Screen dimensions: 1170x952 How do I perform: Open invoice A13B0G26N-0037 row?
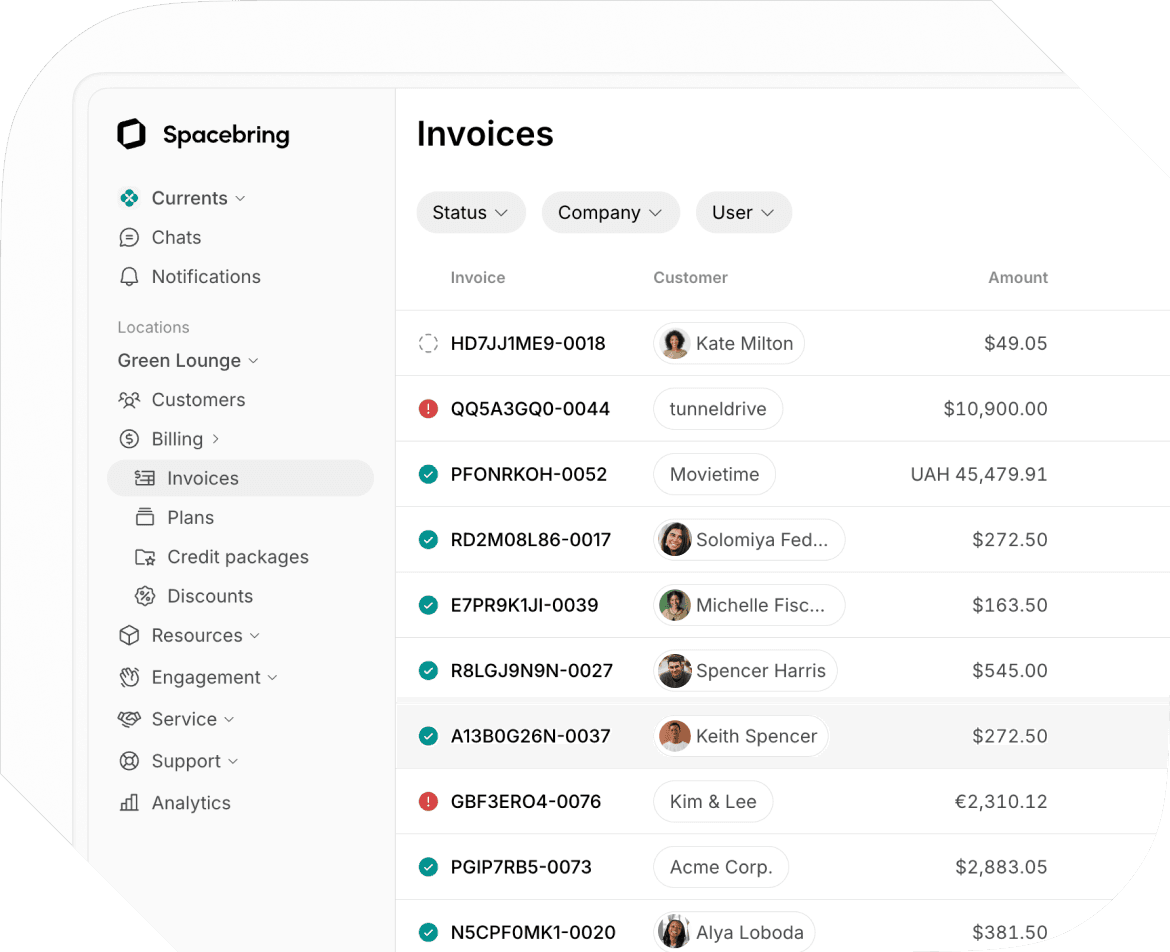click(530, 737)
